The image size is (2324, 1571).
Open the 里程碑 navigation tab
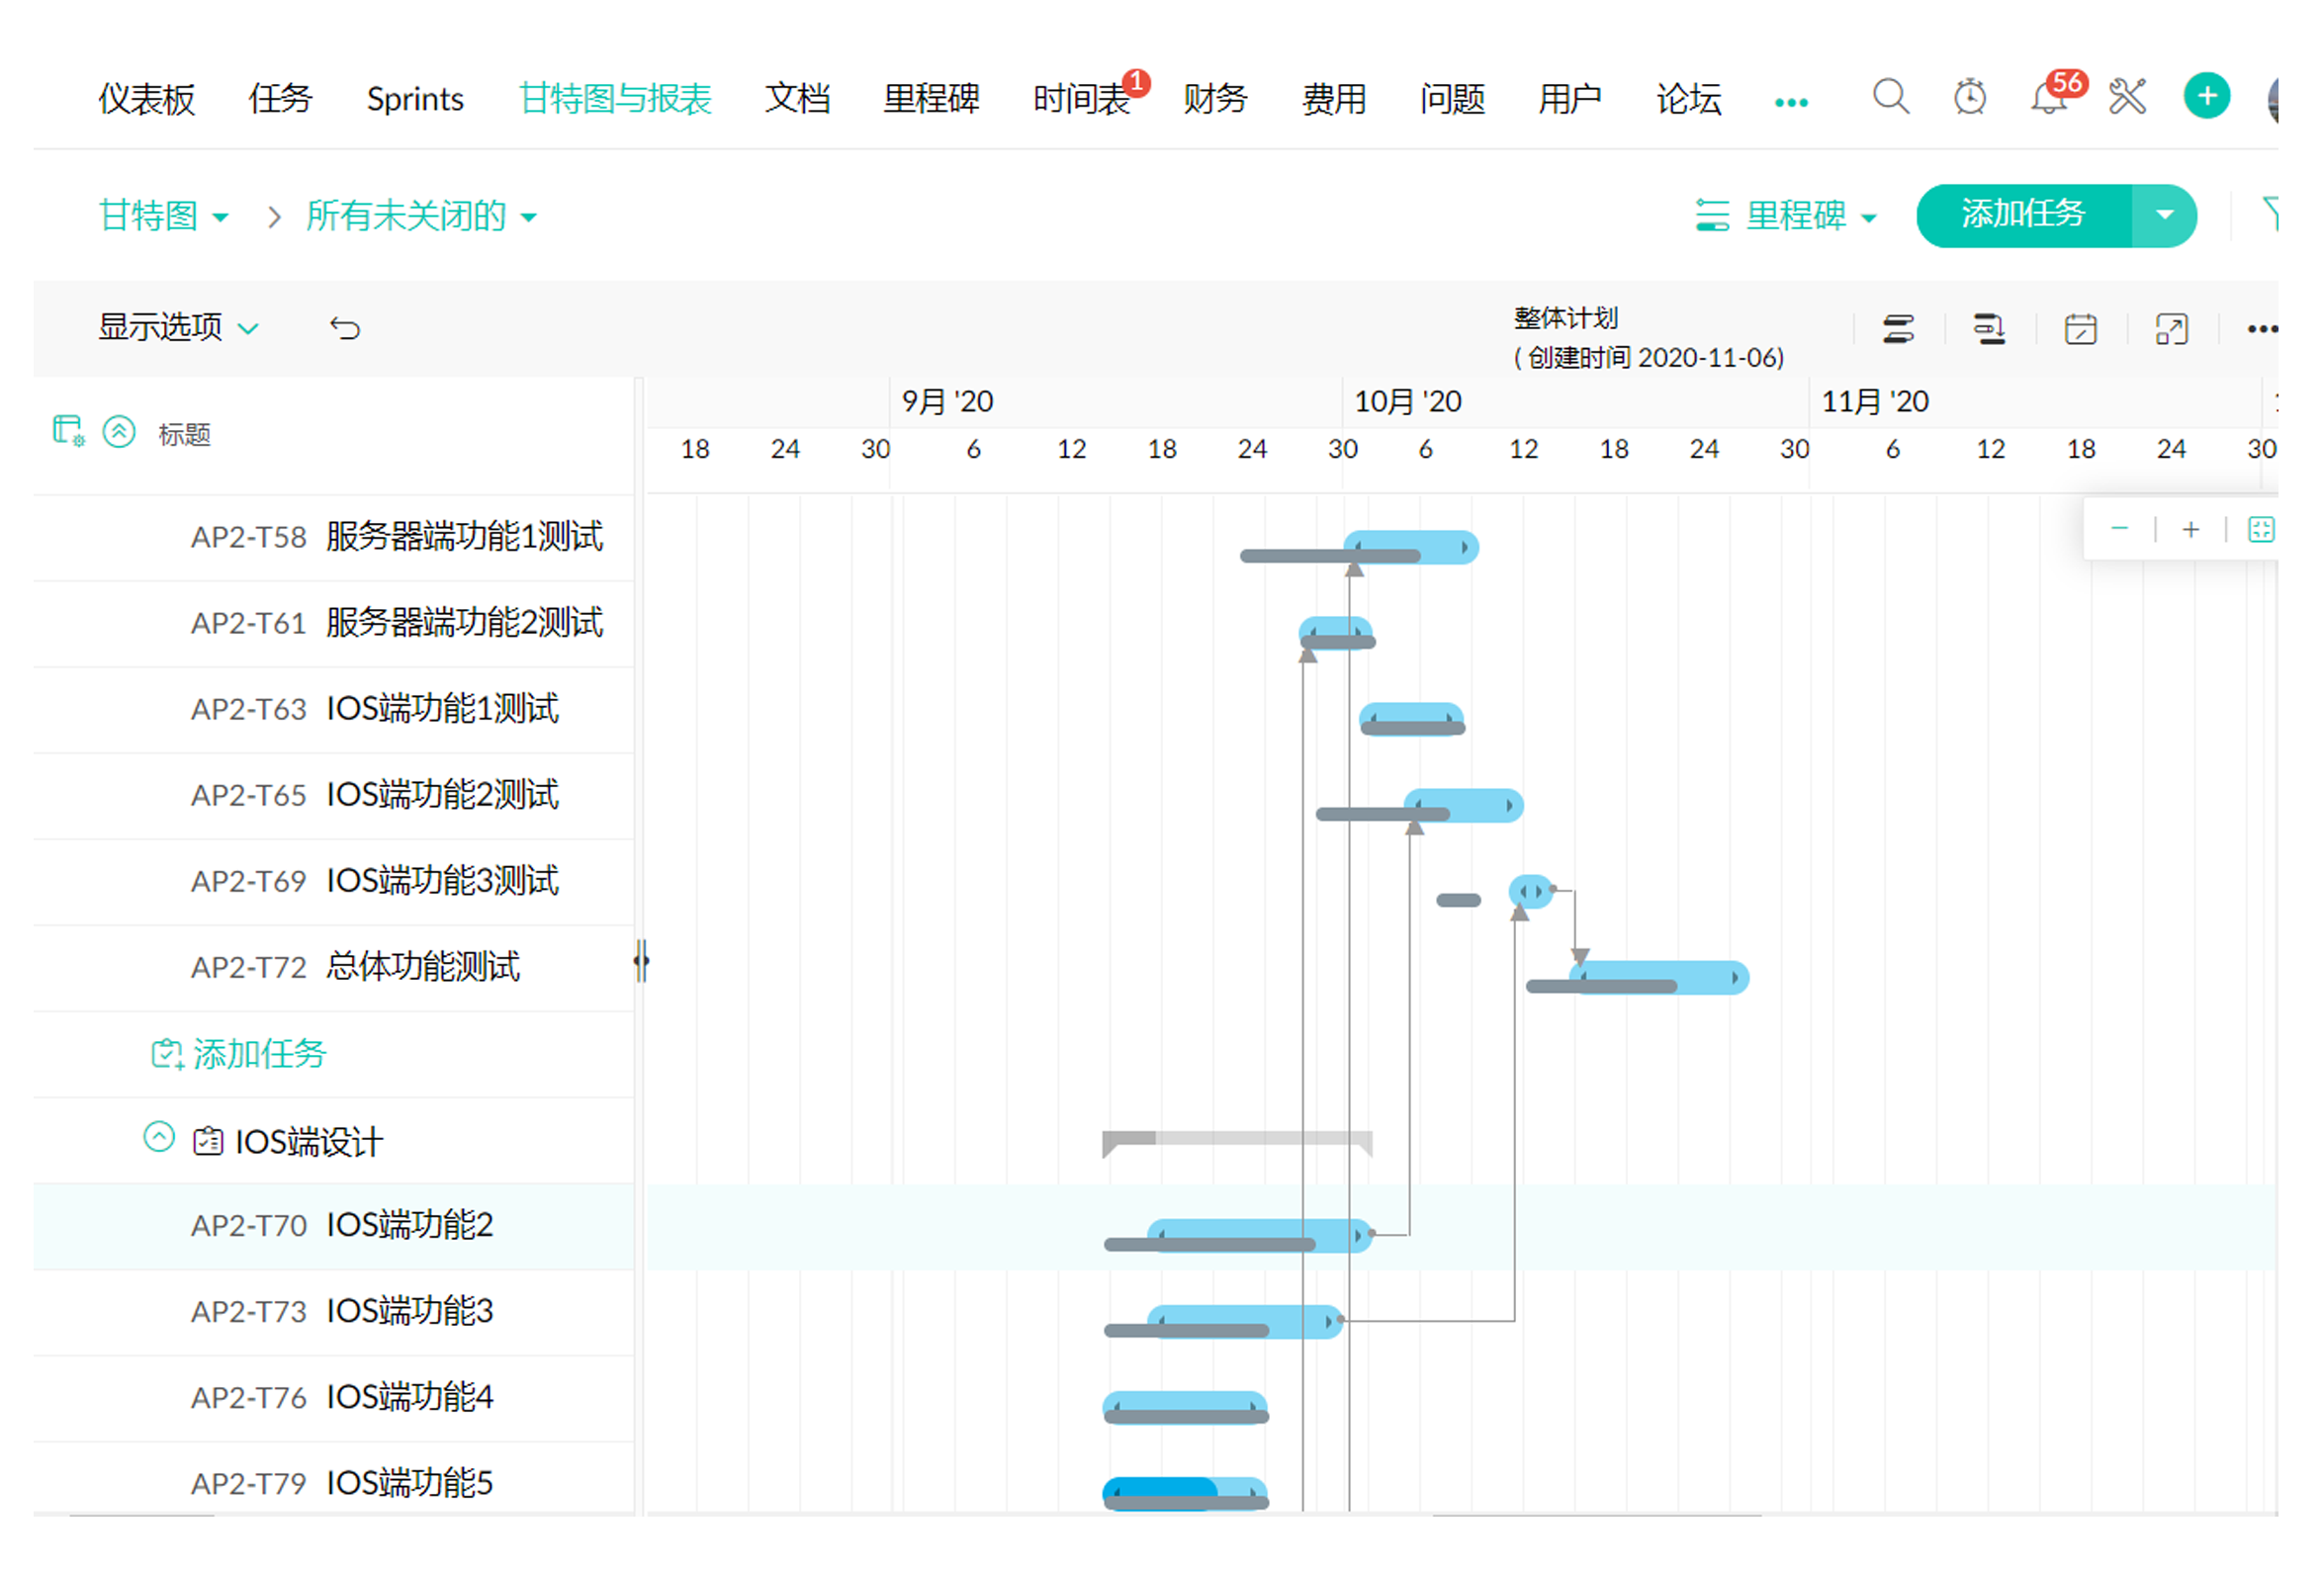point(930,99)
